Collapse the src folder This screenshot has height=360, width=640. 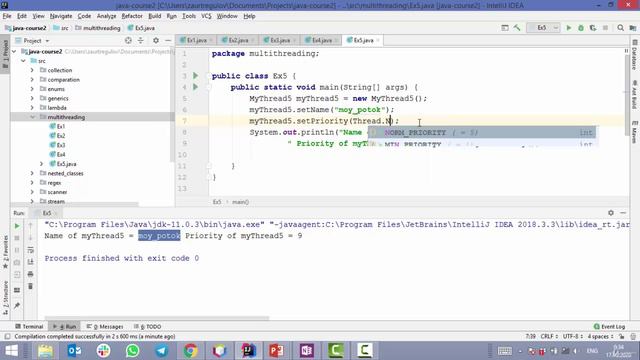[x=23, y=61]
